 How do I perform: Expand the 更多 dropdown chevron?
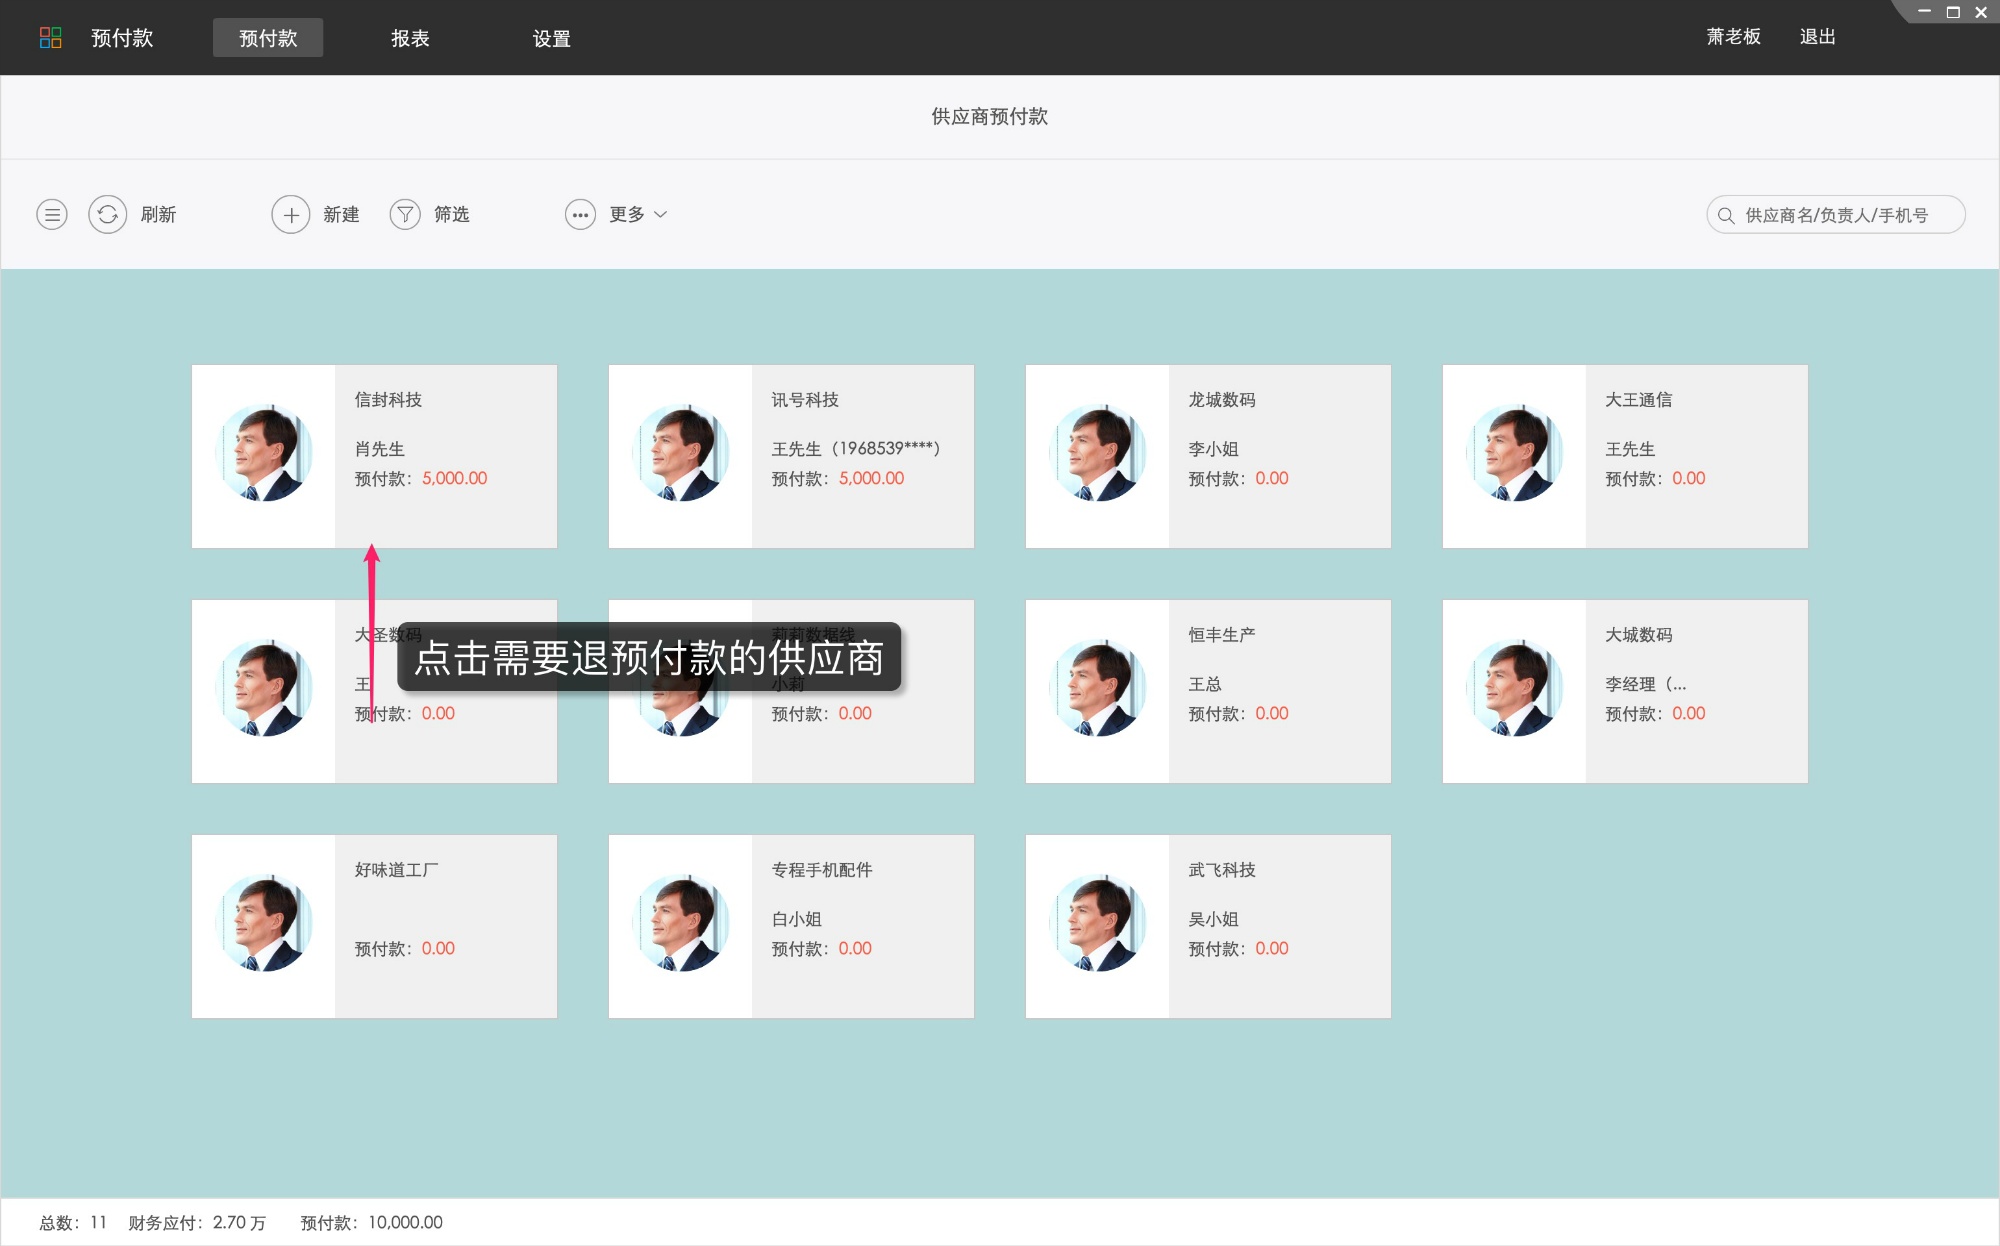pyautogui.click(x=661, y=214)
